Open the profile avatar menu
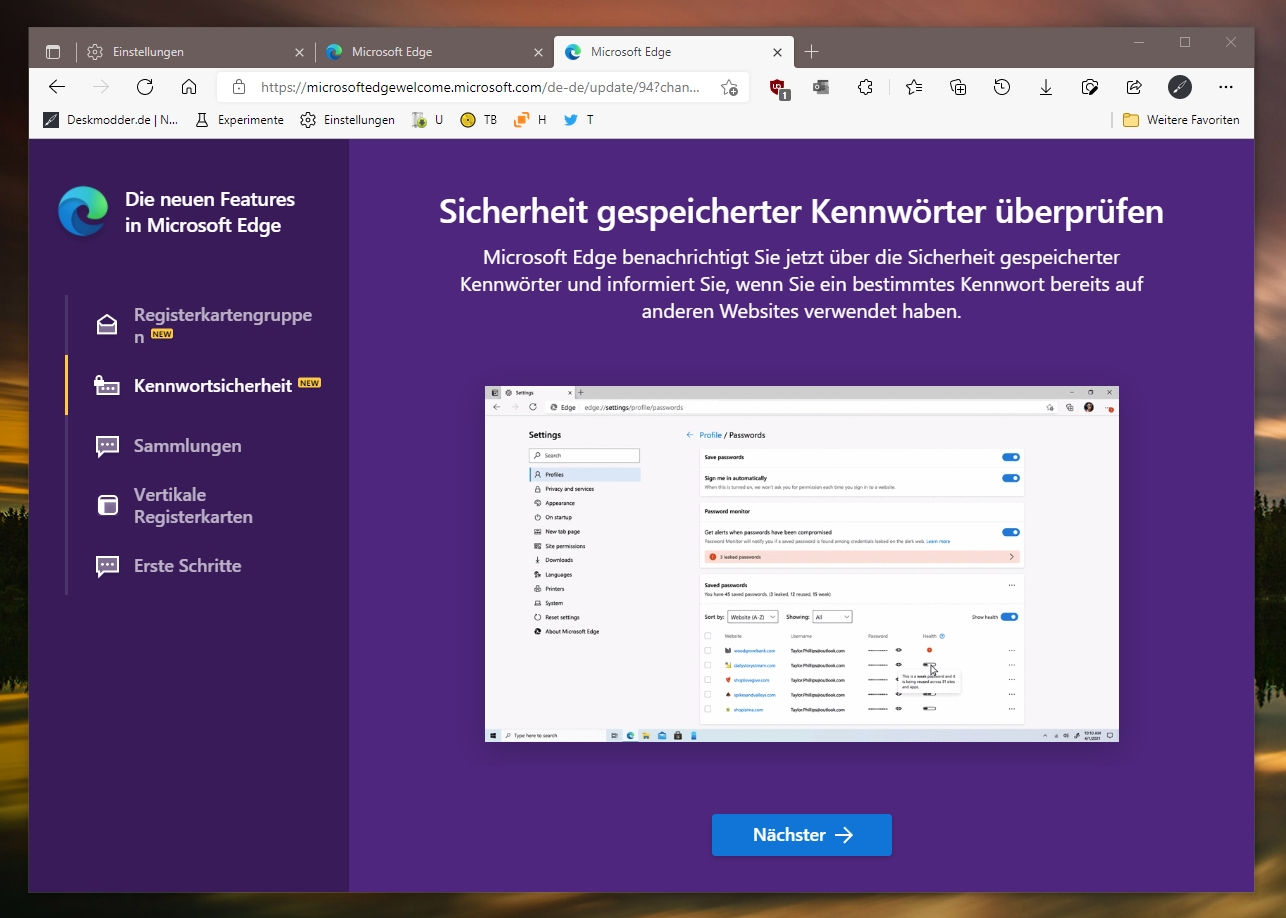This screenshot has width=1286, height=918. pyautogui.click(x=1180, y=87)
